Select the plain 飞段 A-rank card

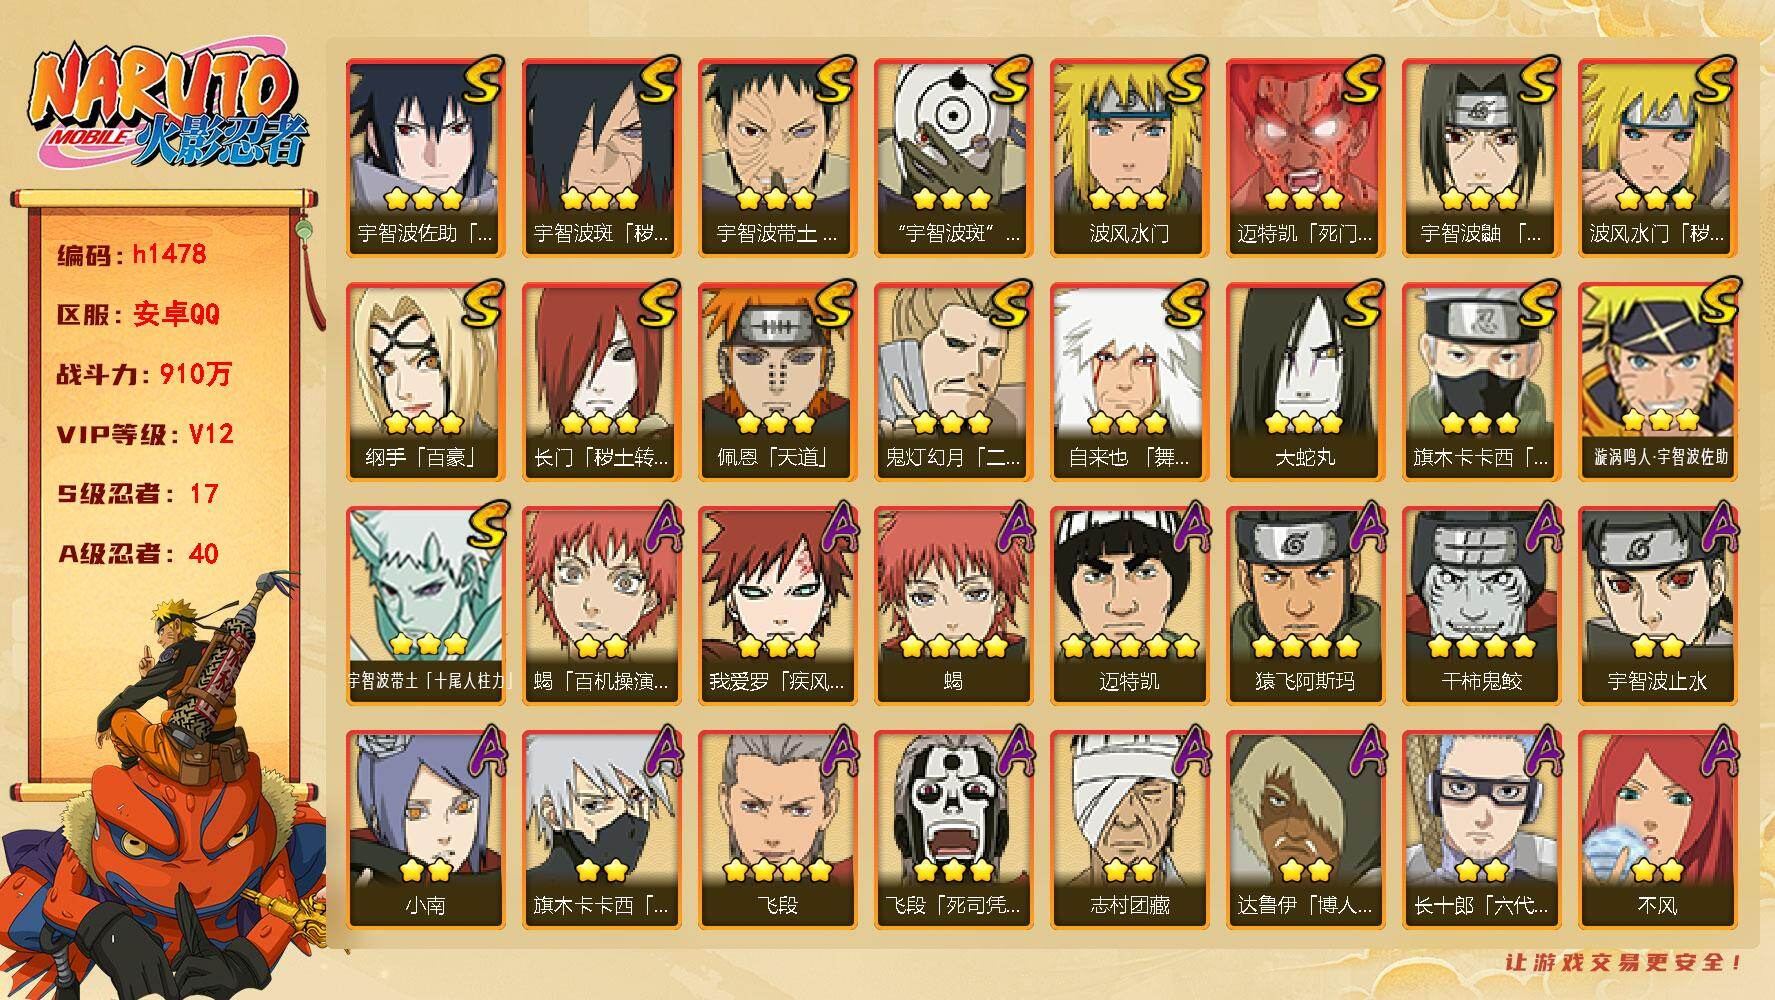coord(777,830)
